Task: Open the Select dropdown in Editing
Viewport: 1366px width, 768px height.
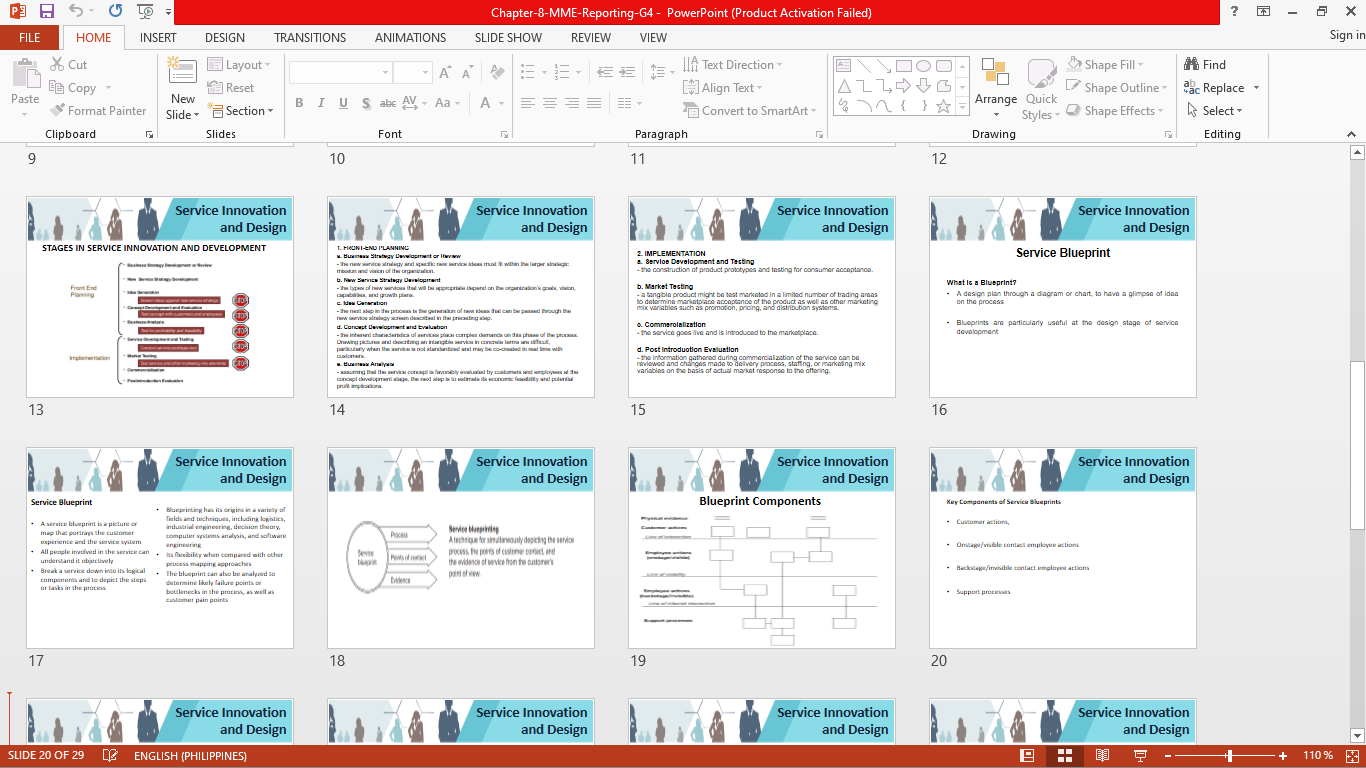Action: coord(1217,110)
